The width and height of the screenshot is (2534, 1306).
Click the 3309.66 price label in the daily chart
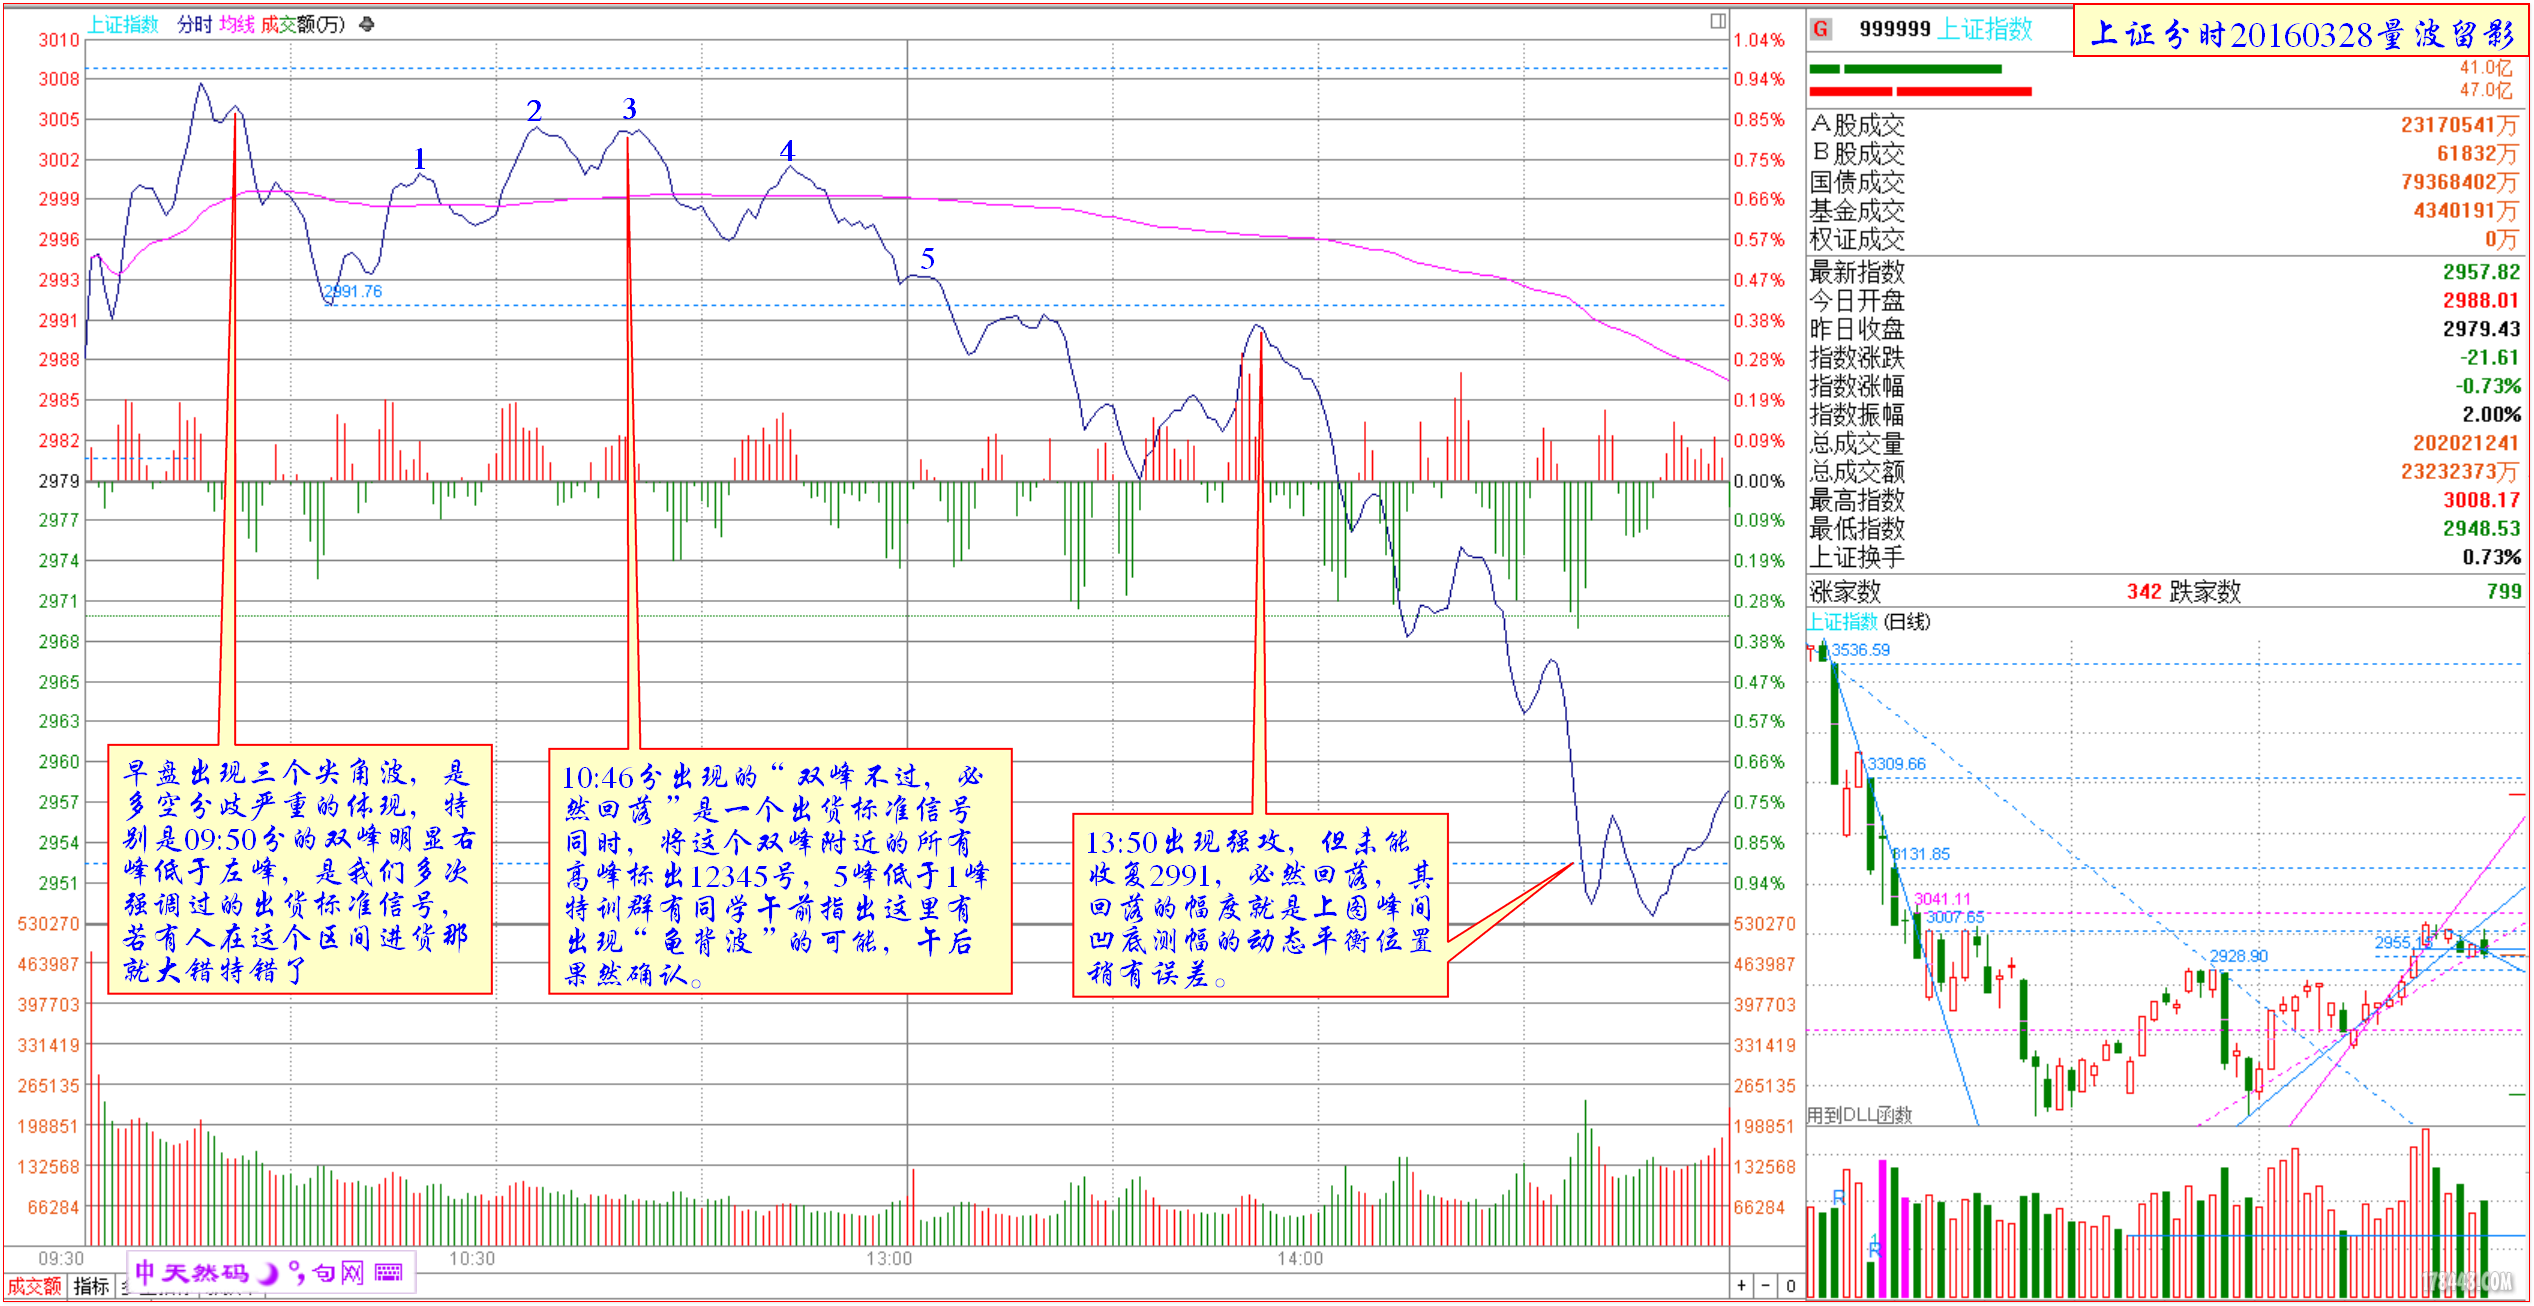[1896, 764]
